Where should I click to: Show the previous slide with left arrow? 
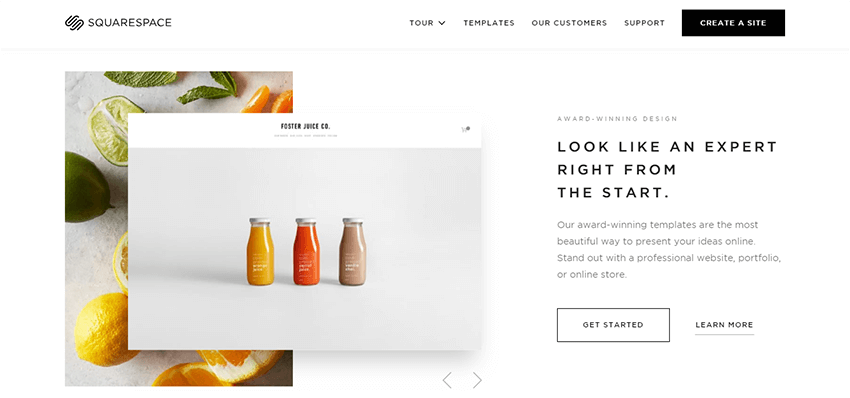click(447, 380)
